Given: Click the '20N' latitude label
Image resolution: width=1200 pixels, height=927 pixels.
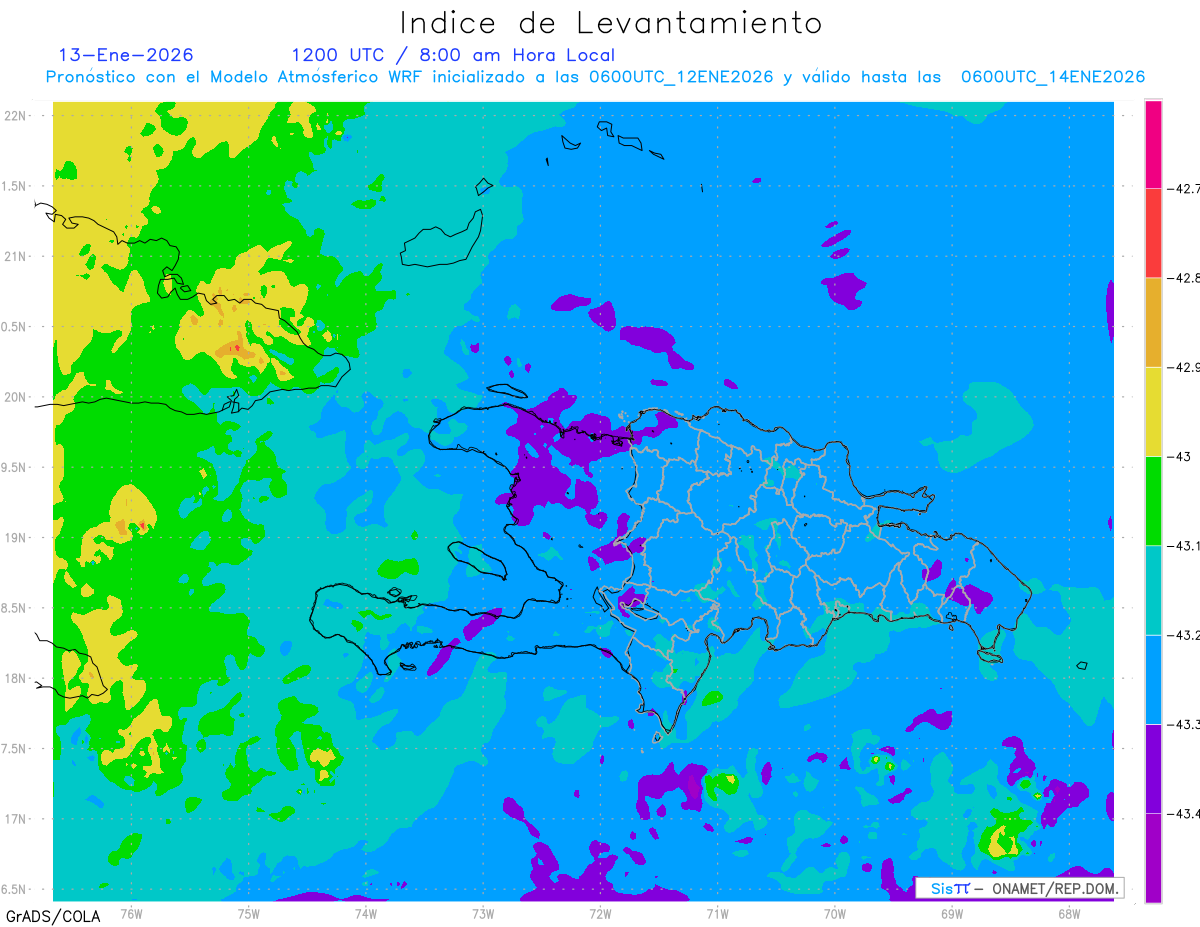Looking at the screenshot, I should click(14, 397).
